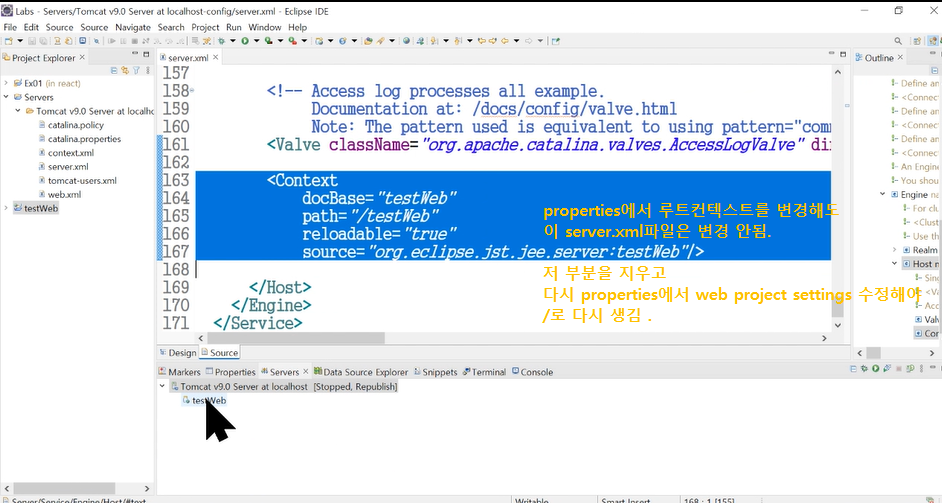
Task: Click the Filter funnel icon in Project Explorer
Action: point(136,70)
